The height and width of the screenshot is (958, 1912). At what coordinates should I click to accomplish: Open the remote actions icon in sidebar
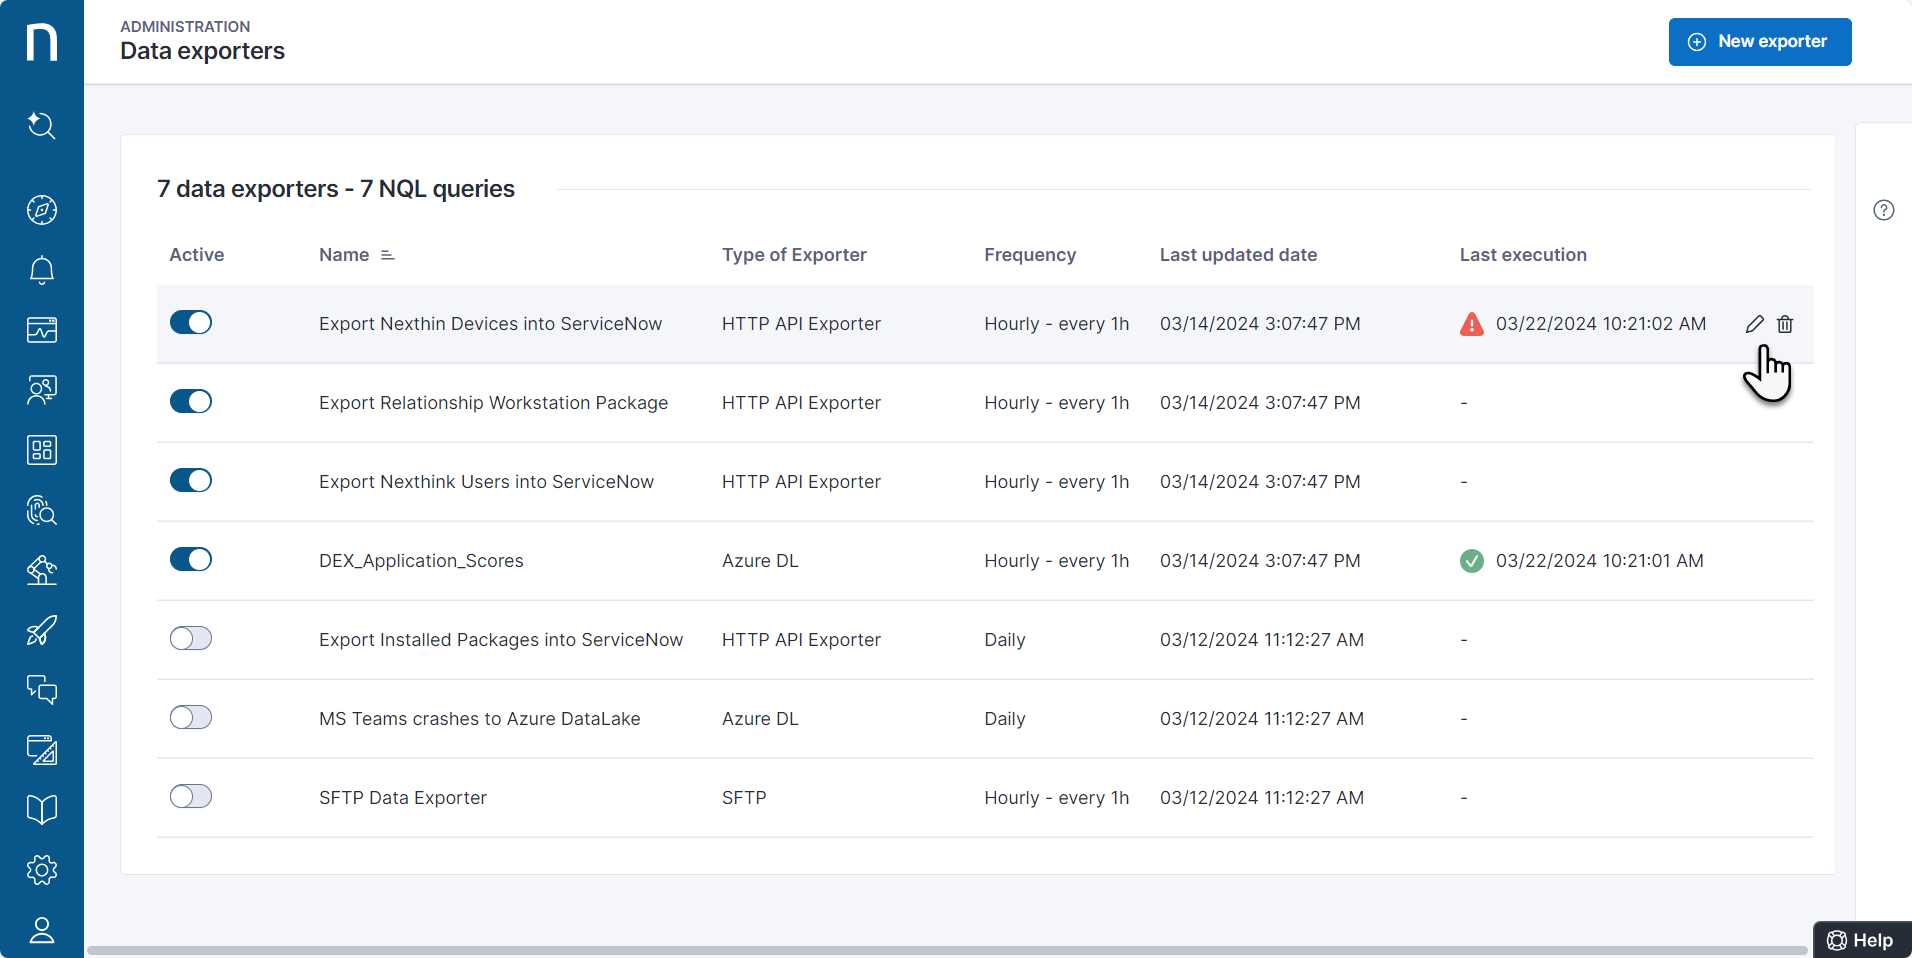(41, 570)
